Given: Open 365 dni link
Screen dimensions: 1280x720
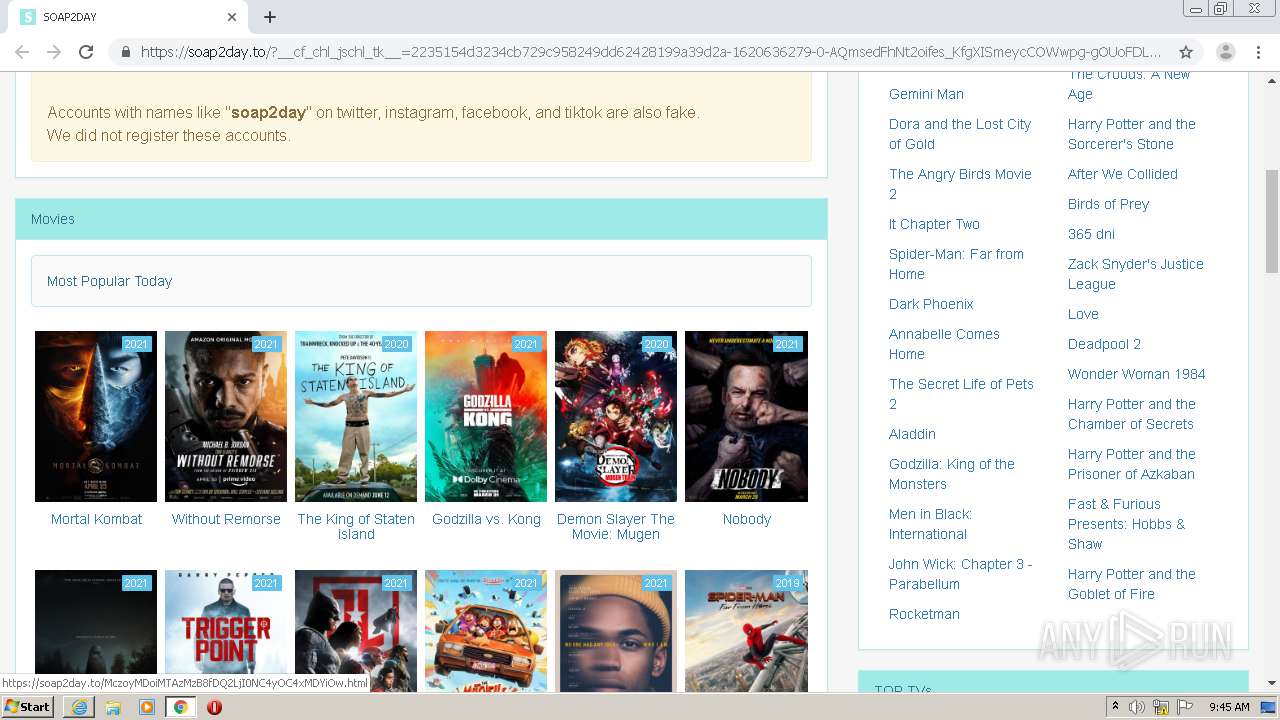Looking at the screenshot, I should pos(1091,234).
